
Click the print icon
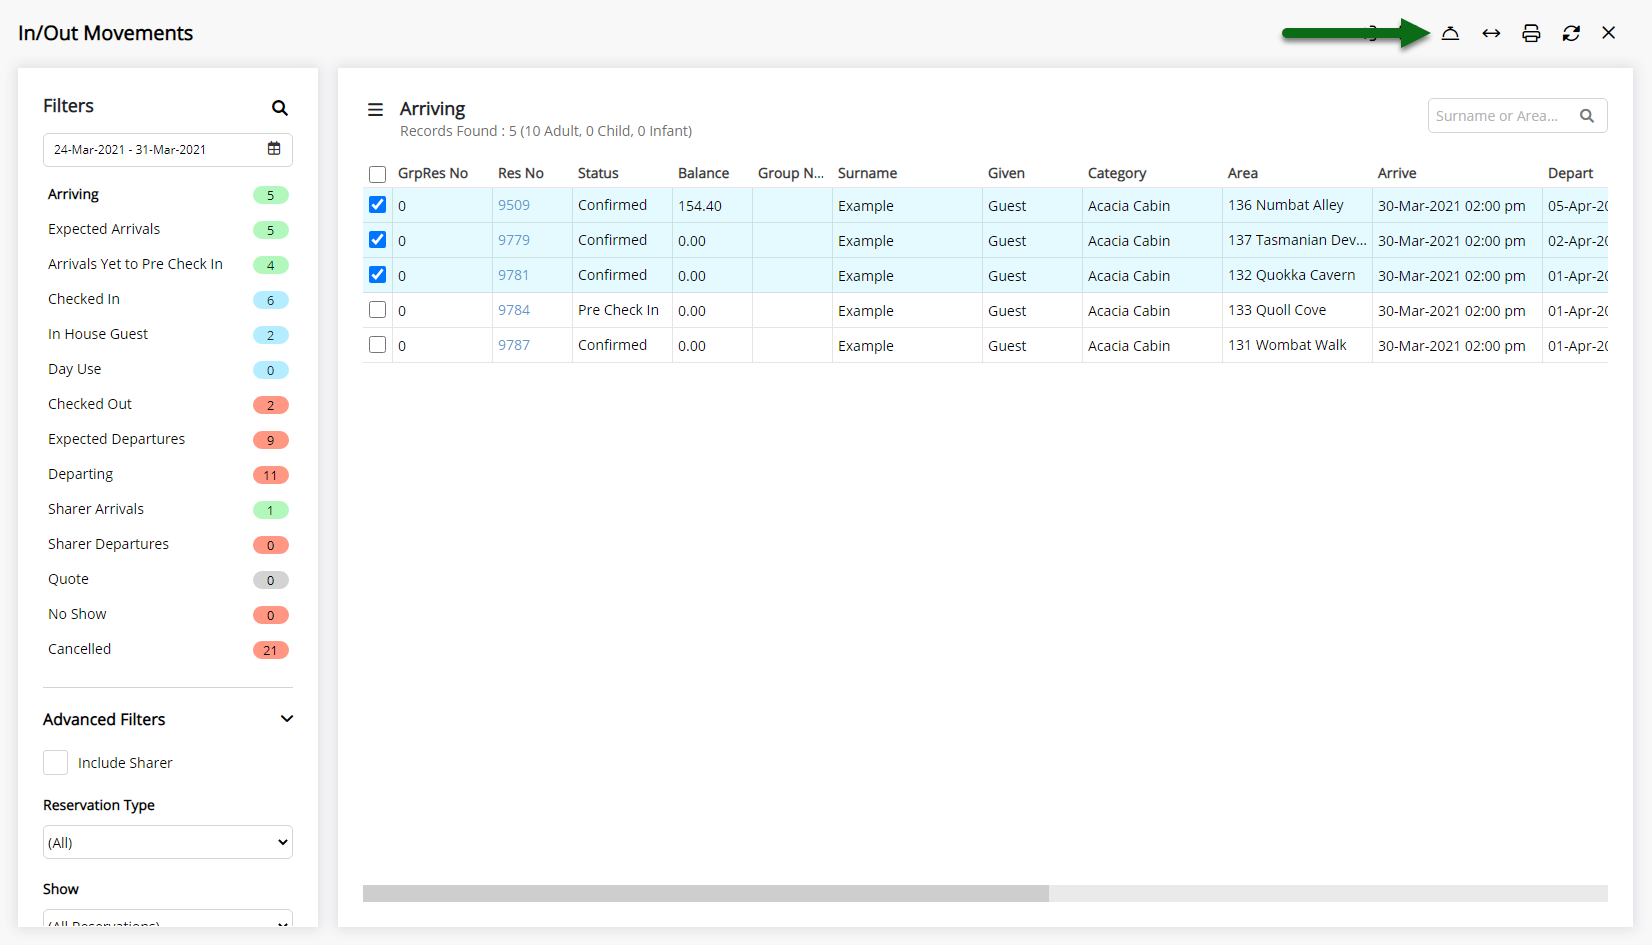1531,33
